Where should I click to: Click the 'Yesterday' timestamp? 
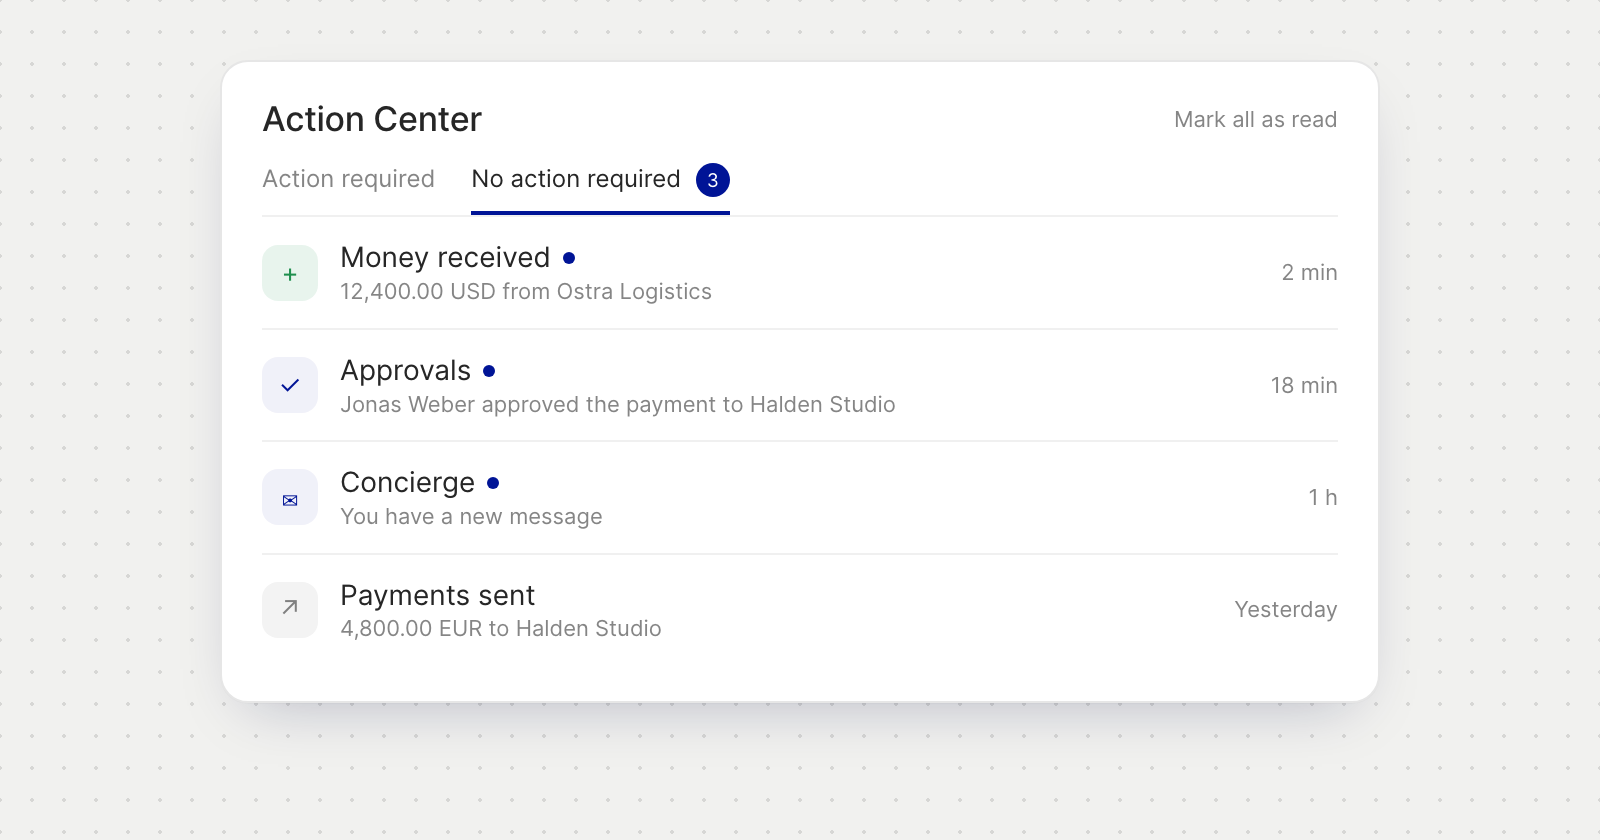[1286, 610]
